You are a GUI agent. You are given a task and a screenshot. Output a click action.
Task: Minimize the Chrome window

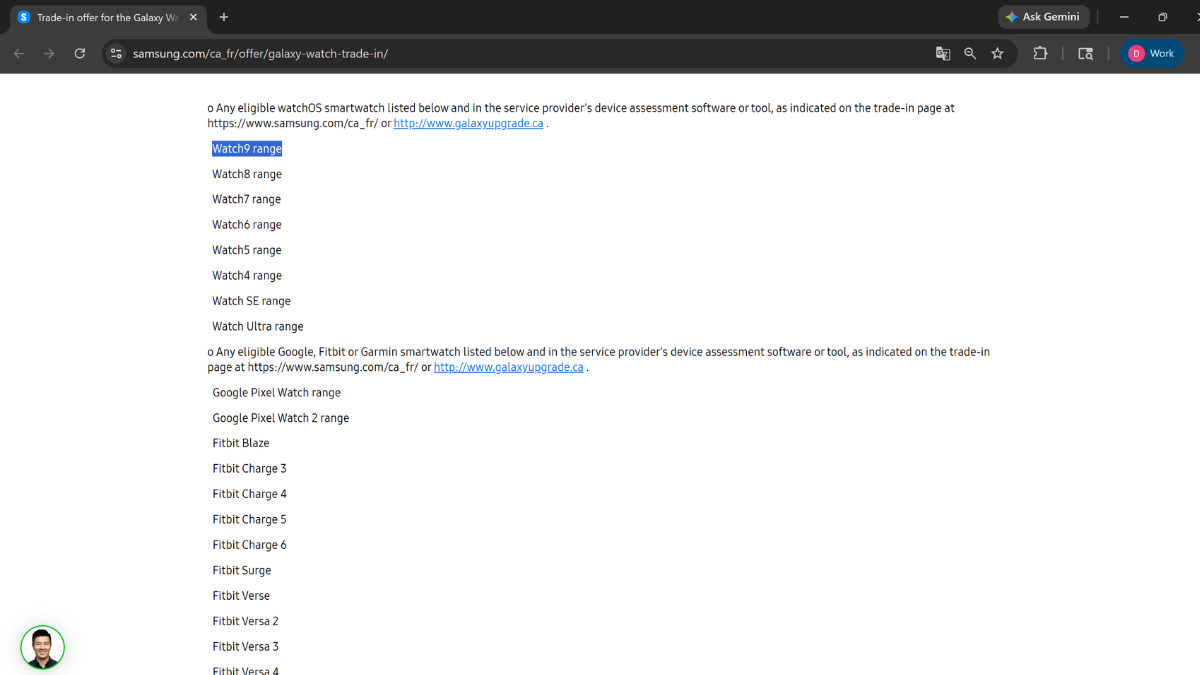[1125, 17]
